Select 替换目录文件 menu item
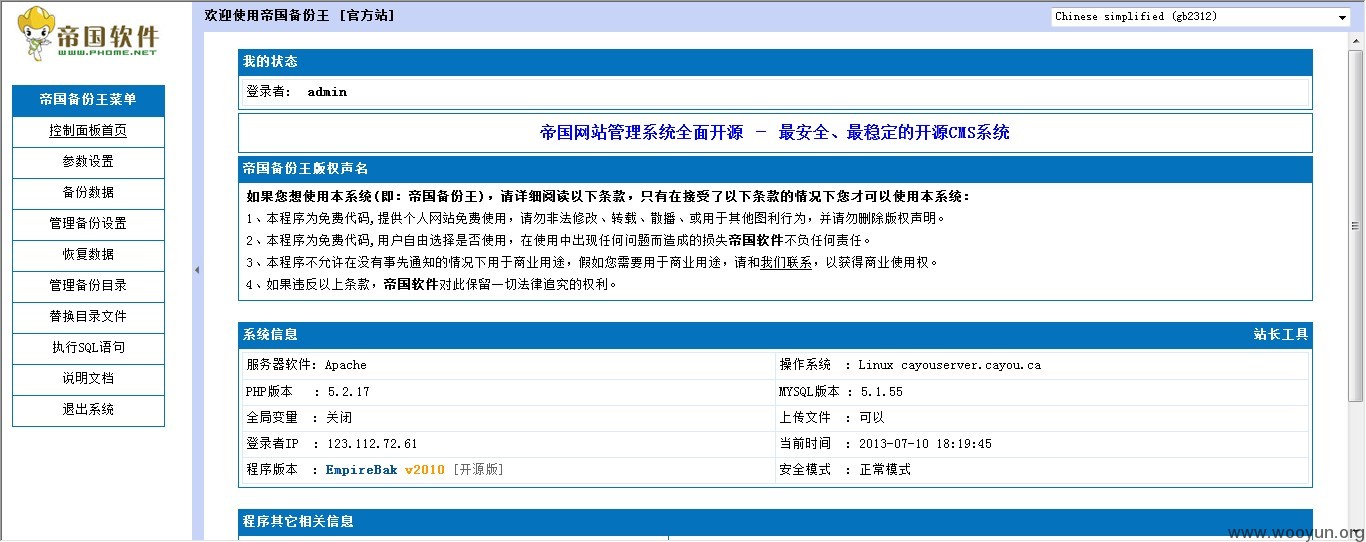This screenshot has width=1366, height=542. point(88,317)
